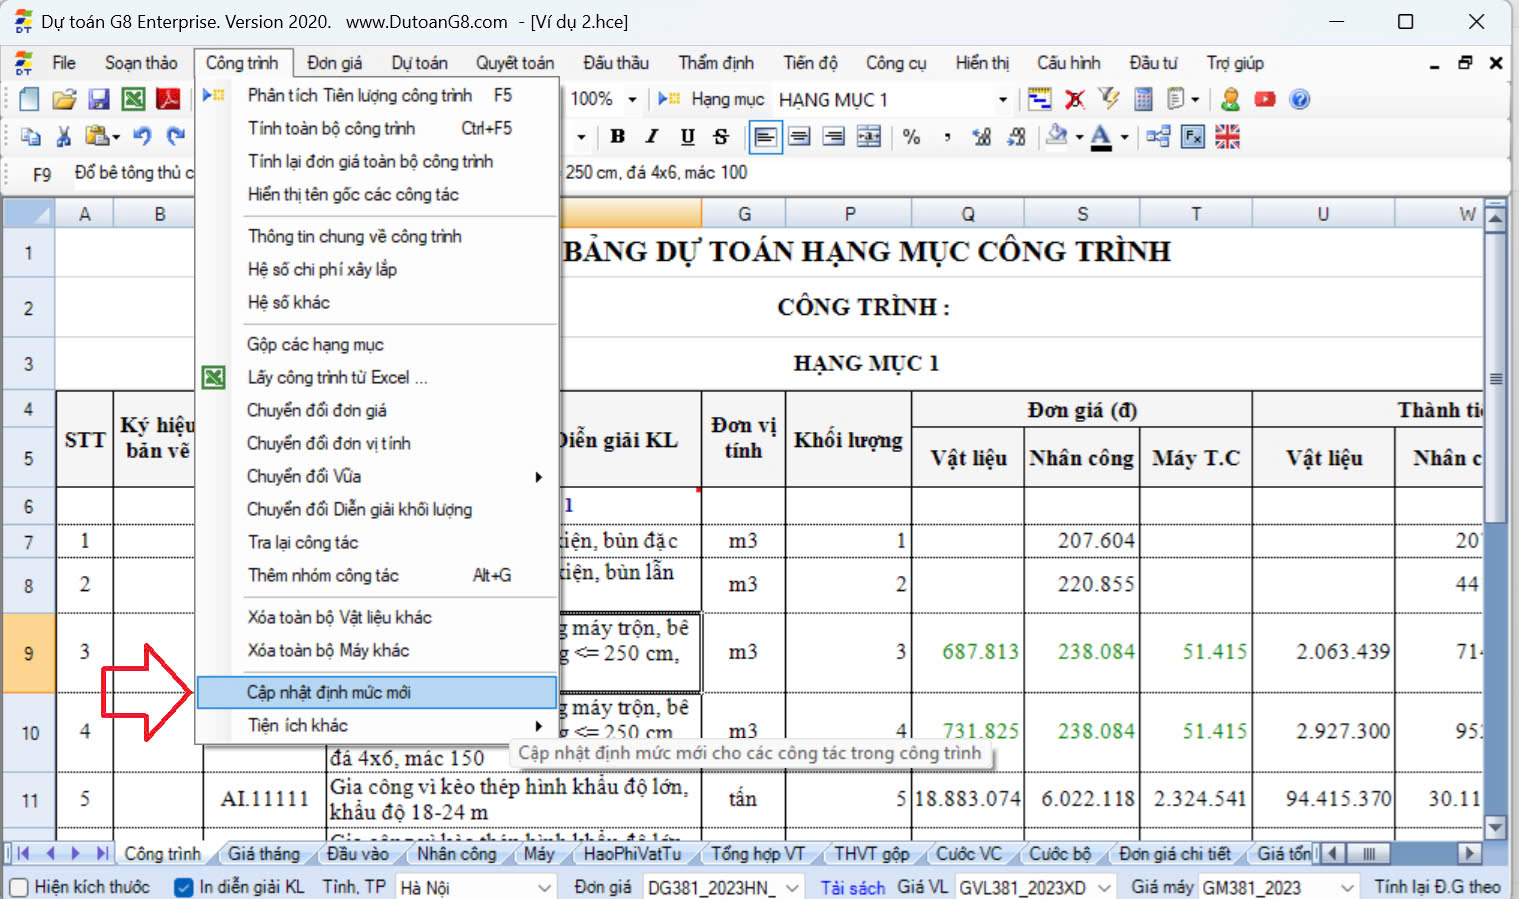Viewport: 1519px width, 899px height.
Task: Redo the last action
Action: coord(176,136)
